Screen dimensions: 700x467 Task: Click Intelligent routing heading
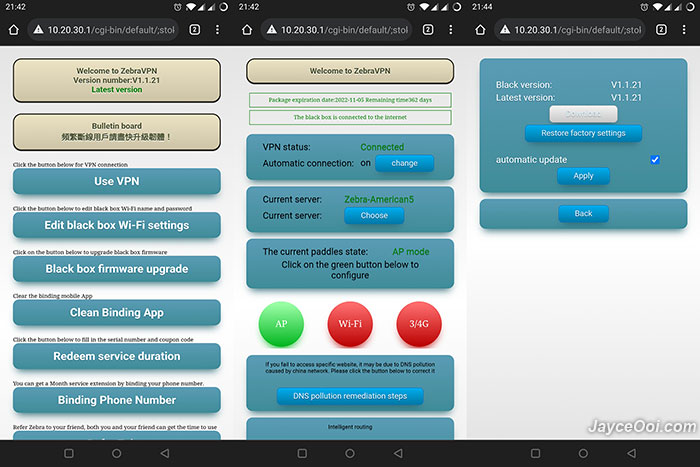pos(350,427)
